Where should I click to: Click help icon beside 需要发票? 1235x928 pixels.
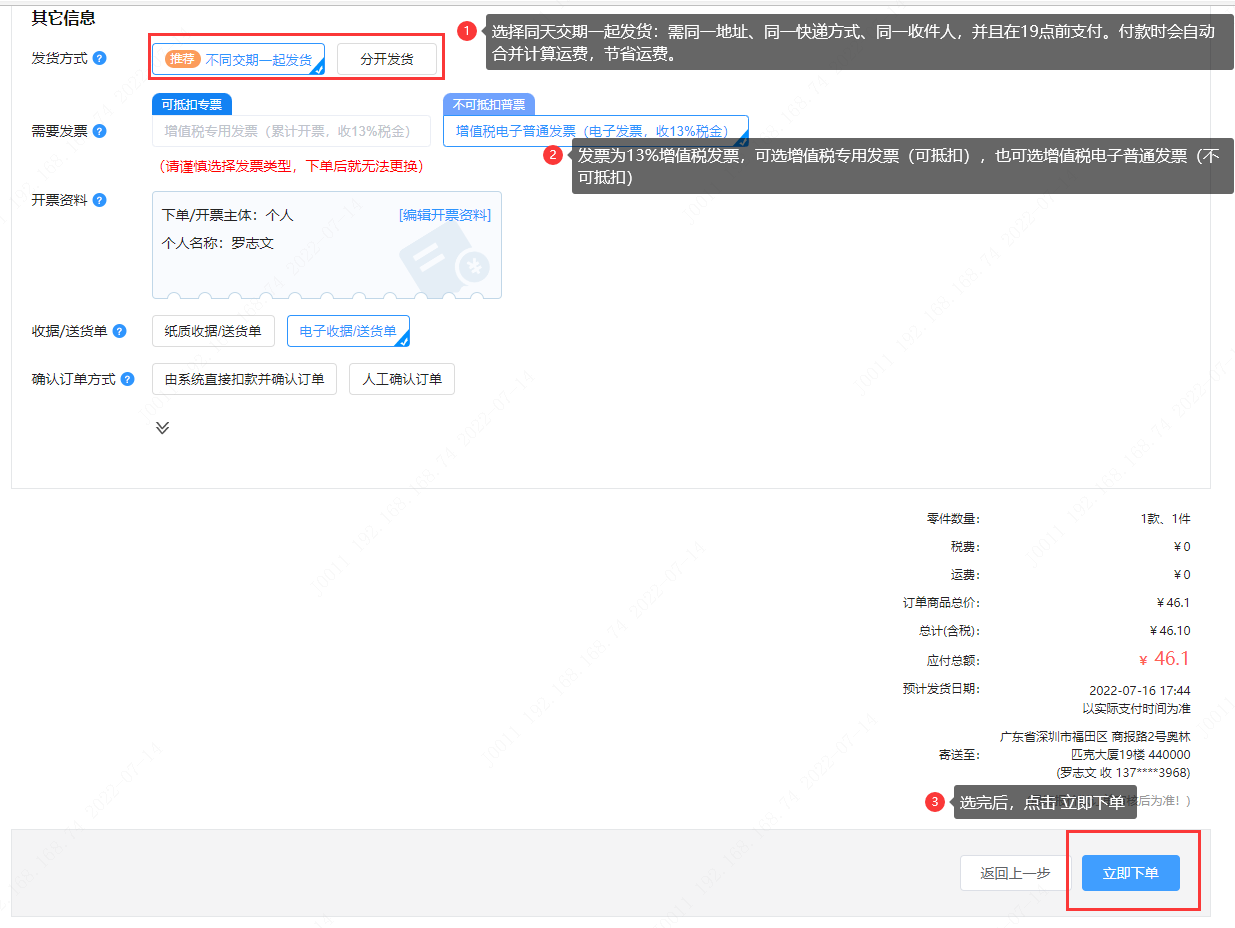(x=99, y=131)
